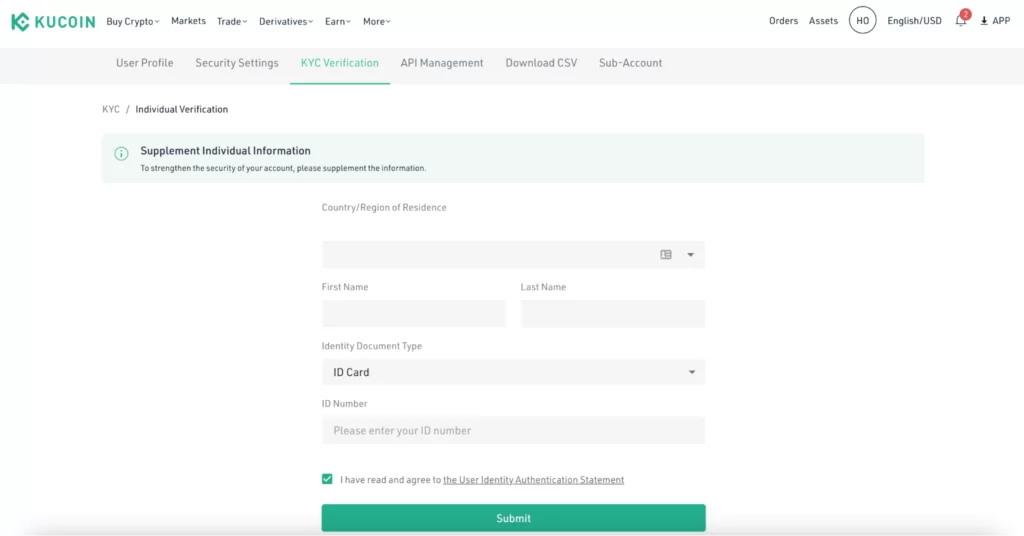The height and width of the screenshot is (536, 1024).
Task: Open the Trade dropdown menu
Action: tap(232, 22)
